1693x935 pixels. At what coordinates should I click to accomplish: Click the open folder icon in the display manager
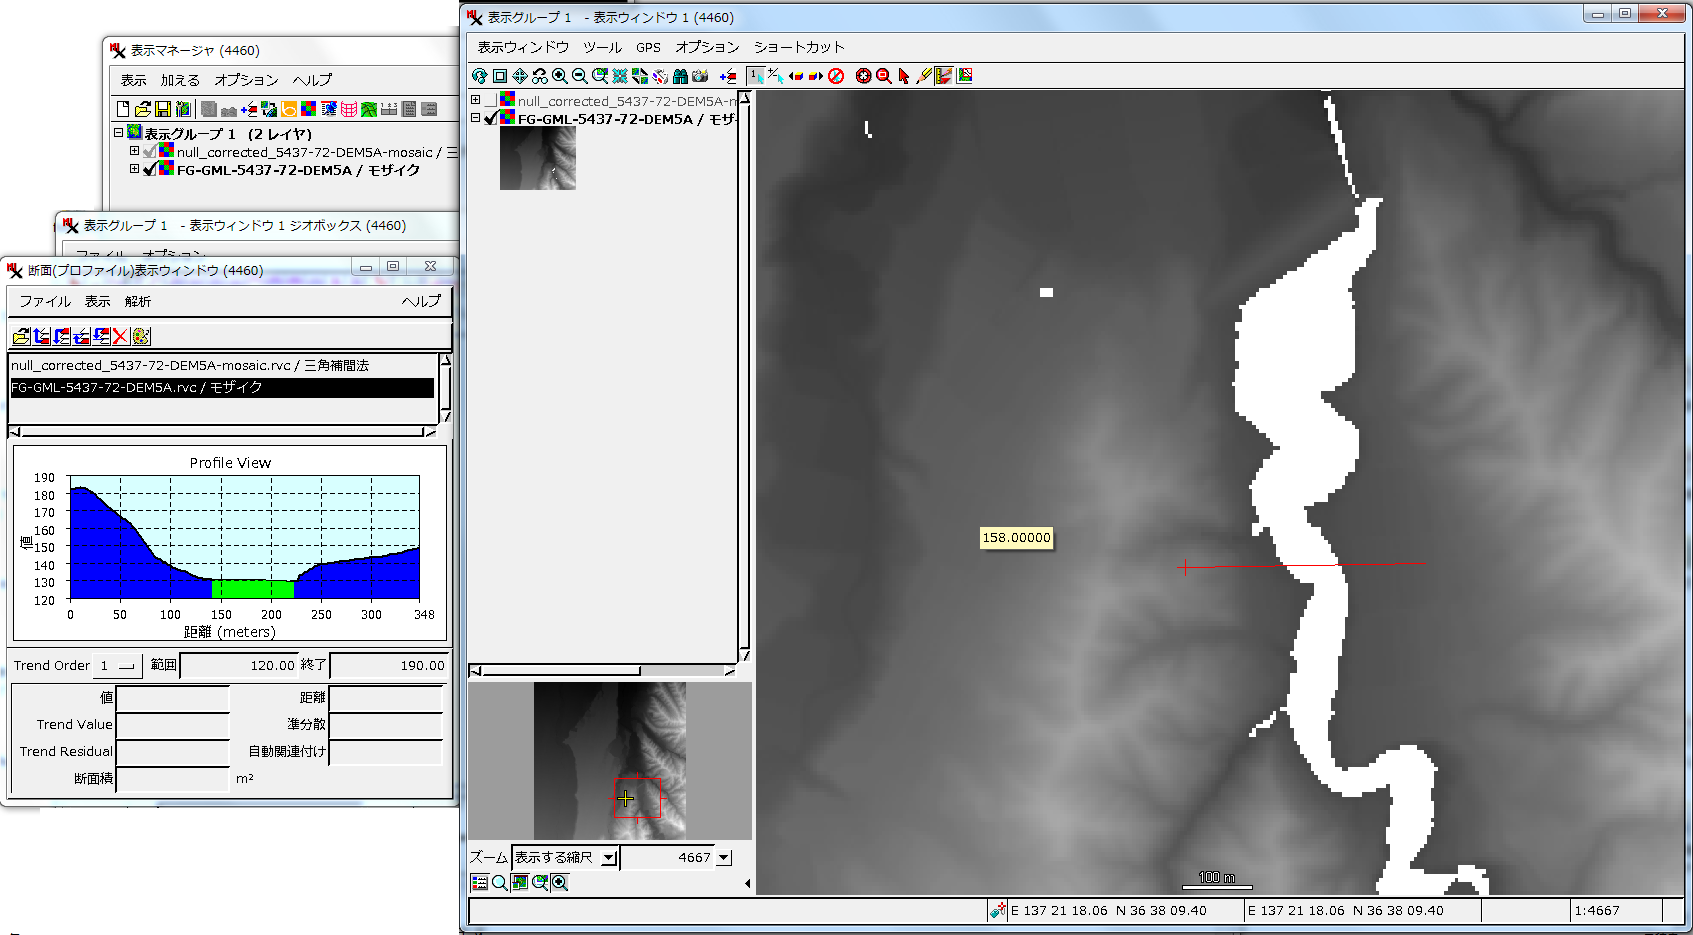(x=143, y=109)
